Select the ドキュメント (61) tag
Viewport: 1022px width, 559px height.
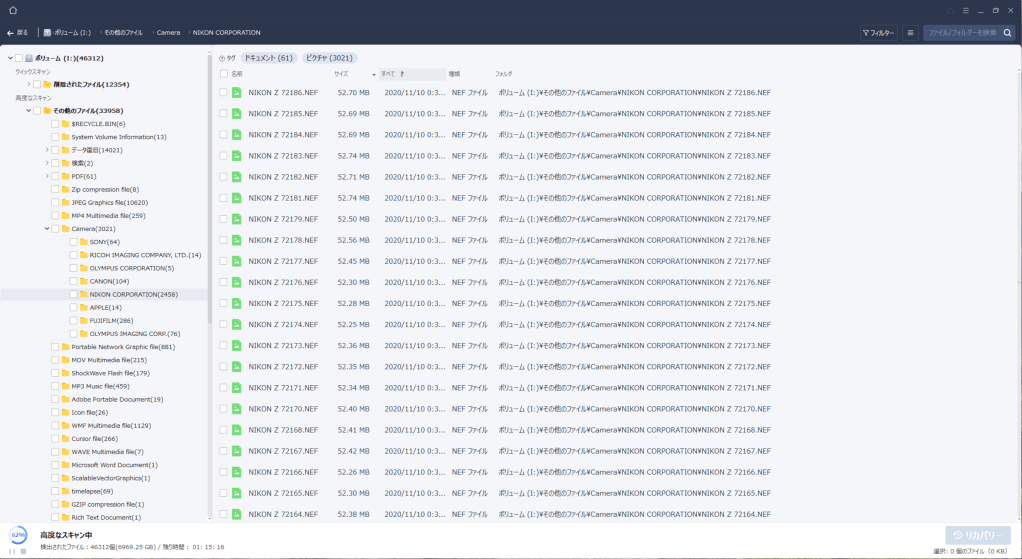268,58
